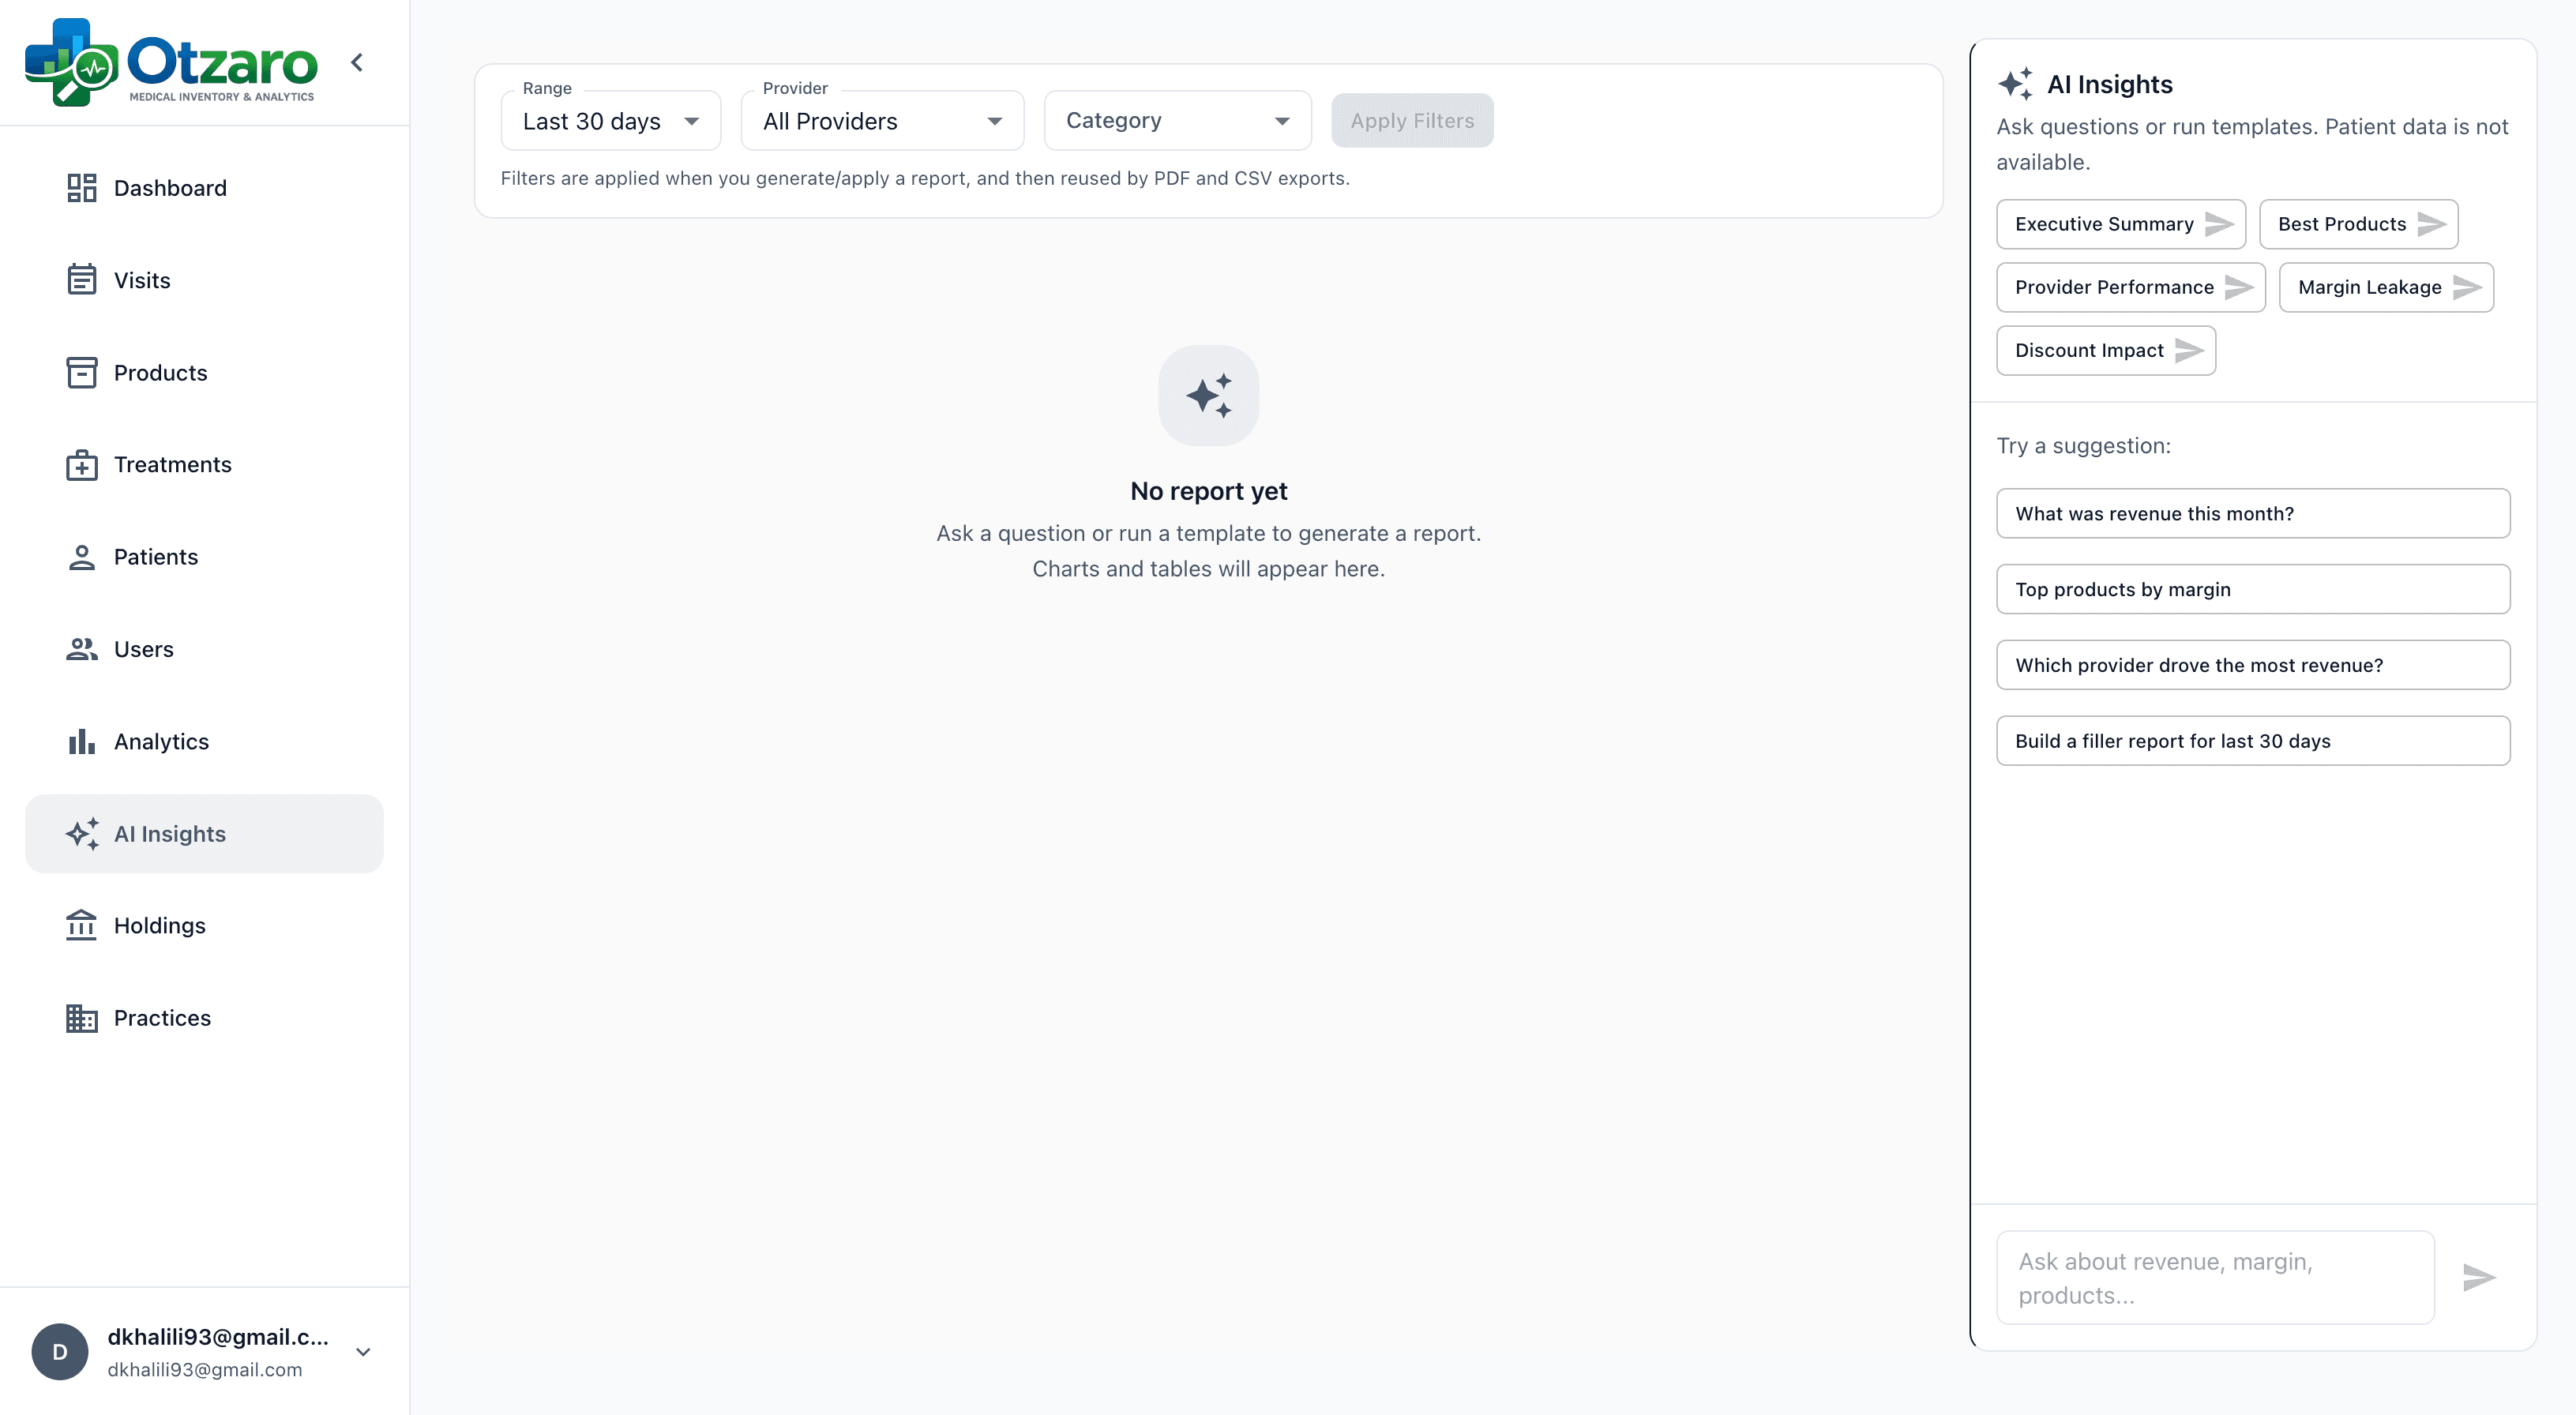Click the ask about revenue input field
Screen dimensions: 2576x1415
[x=2213, y=1277]
